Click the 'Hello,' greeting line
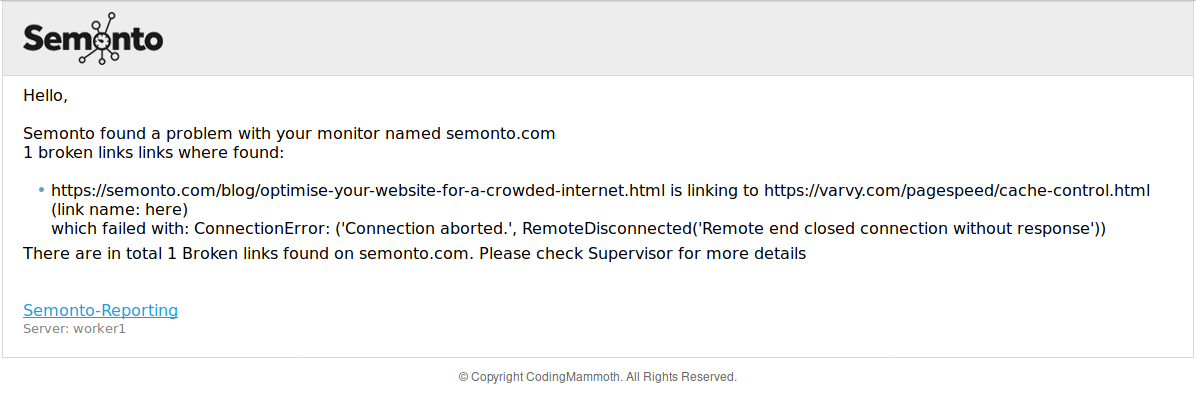This screenshot has height=398, width=1196. point(46,96)
